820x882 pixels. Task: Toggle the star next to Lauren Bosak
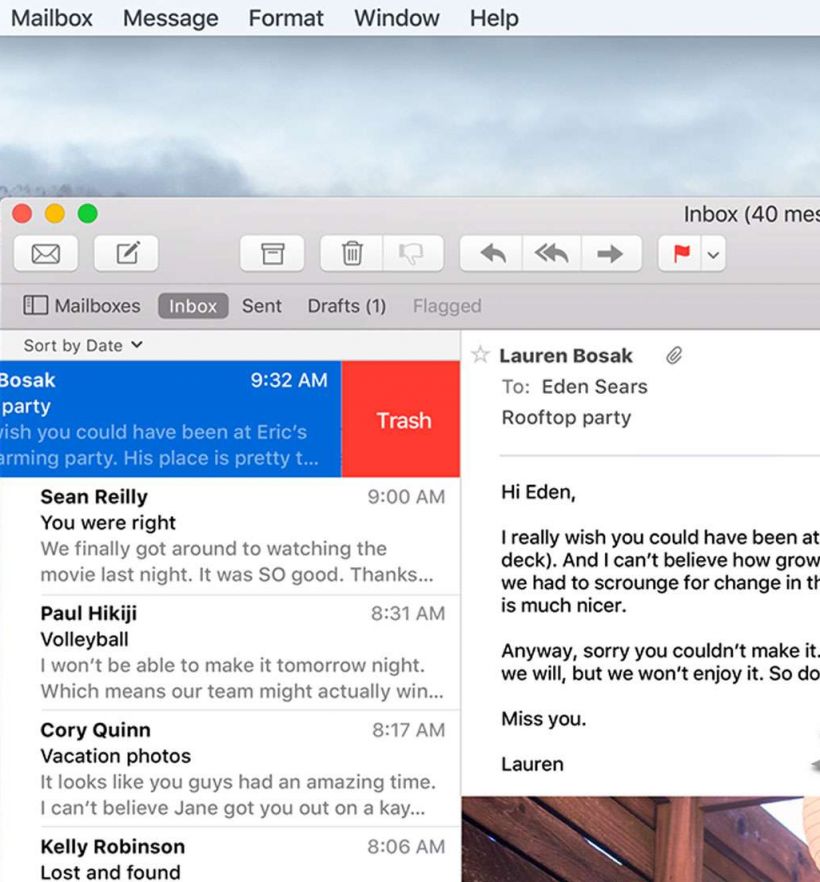click(480, 355)
